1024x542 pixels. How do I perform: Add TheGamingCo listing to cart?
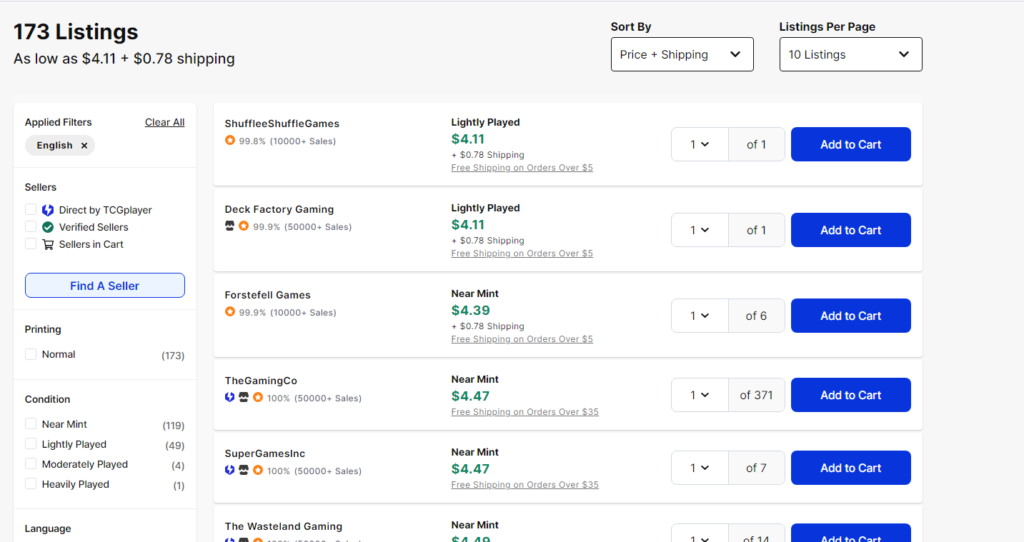[x=850, y=395]
